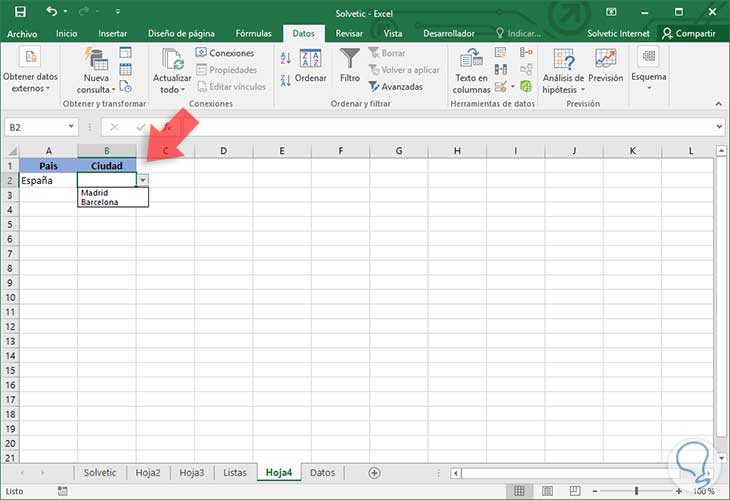Select Barcelona from the dropdown list
The width and height of the screenshot is (730, 500).
coord(99,202)
